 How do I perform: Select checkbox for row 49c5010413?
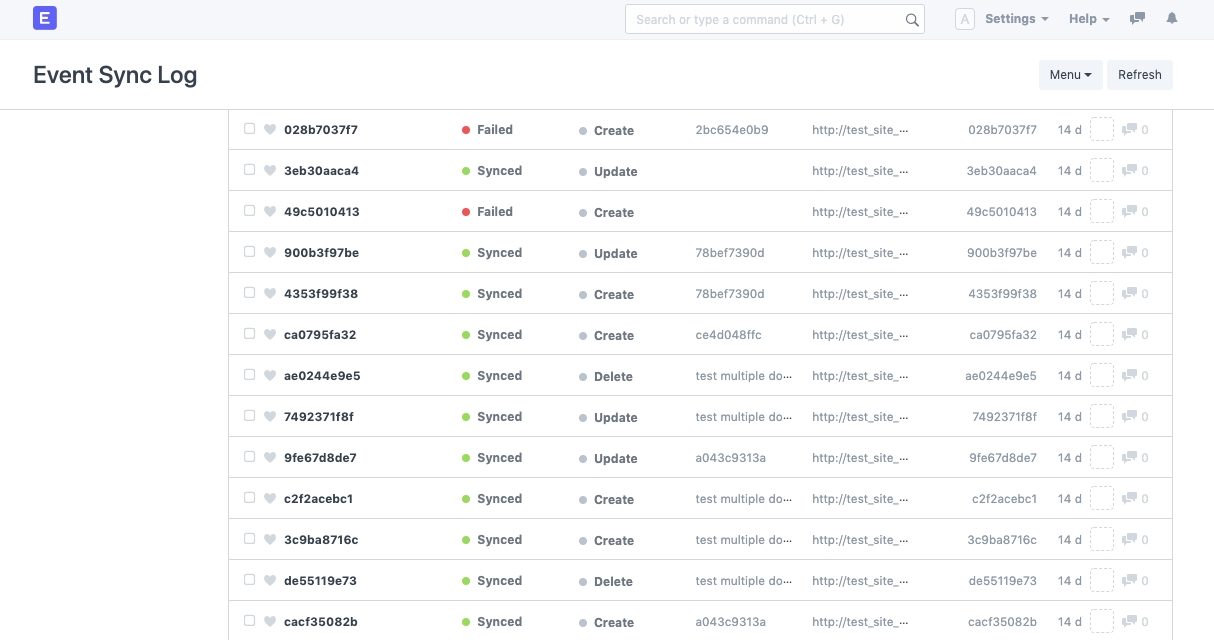(250, 211)
